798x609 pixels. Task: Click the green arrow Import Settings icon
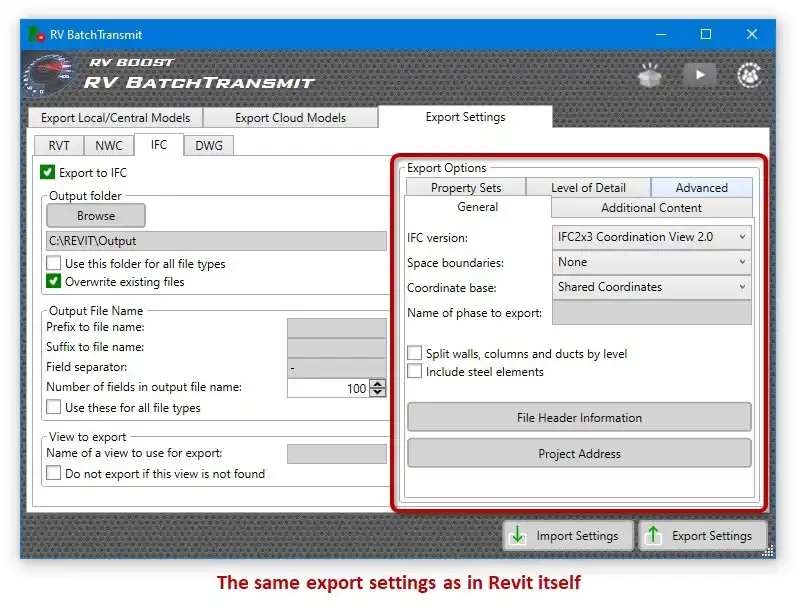(518, 535)
